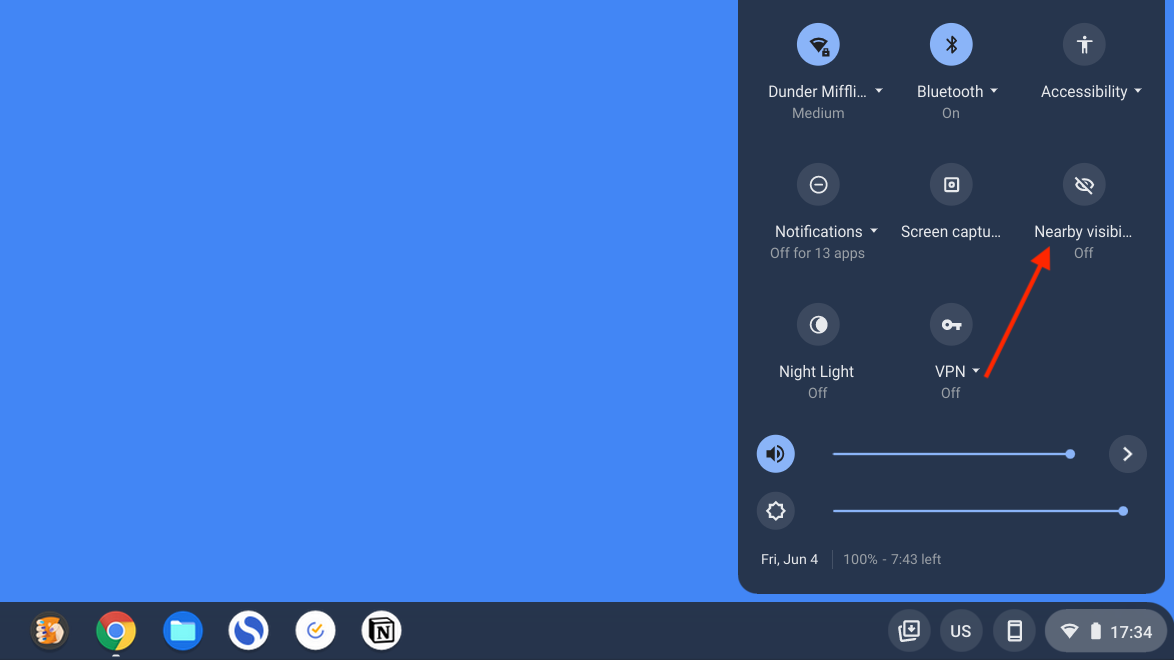Image resolution: width=1174 pixels, height=660 pixels.
Task: Open the launcher icon on shelf
Action: click(49, 631)
